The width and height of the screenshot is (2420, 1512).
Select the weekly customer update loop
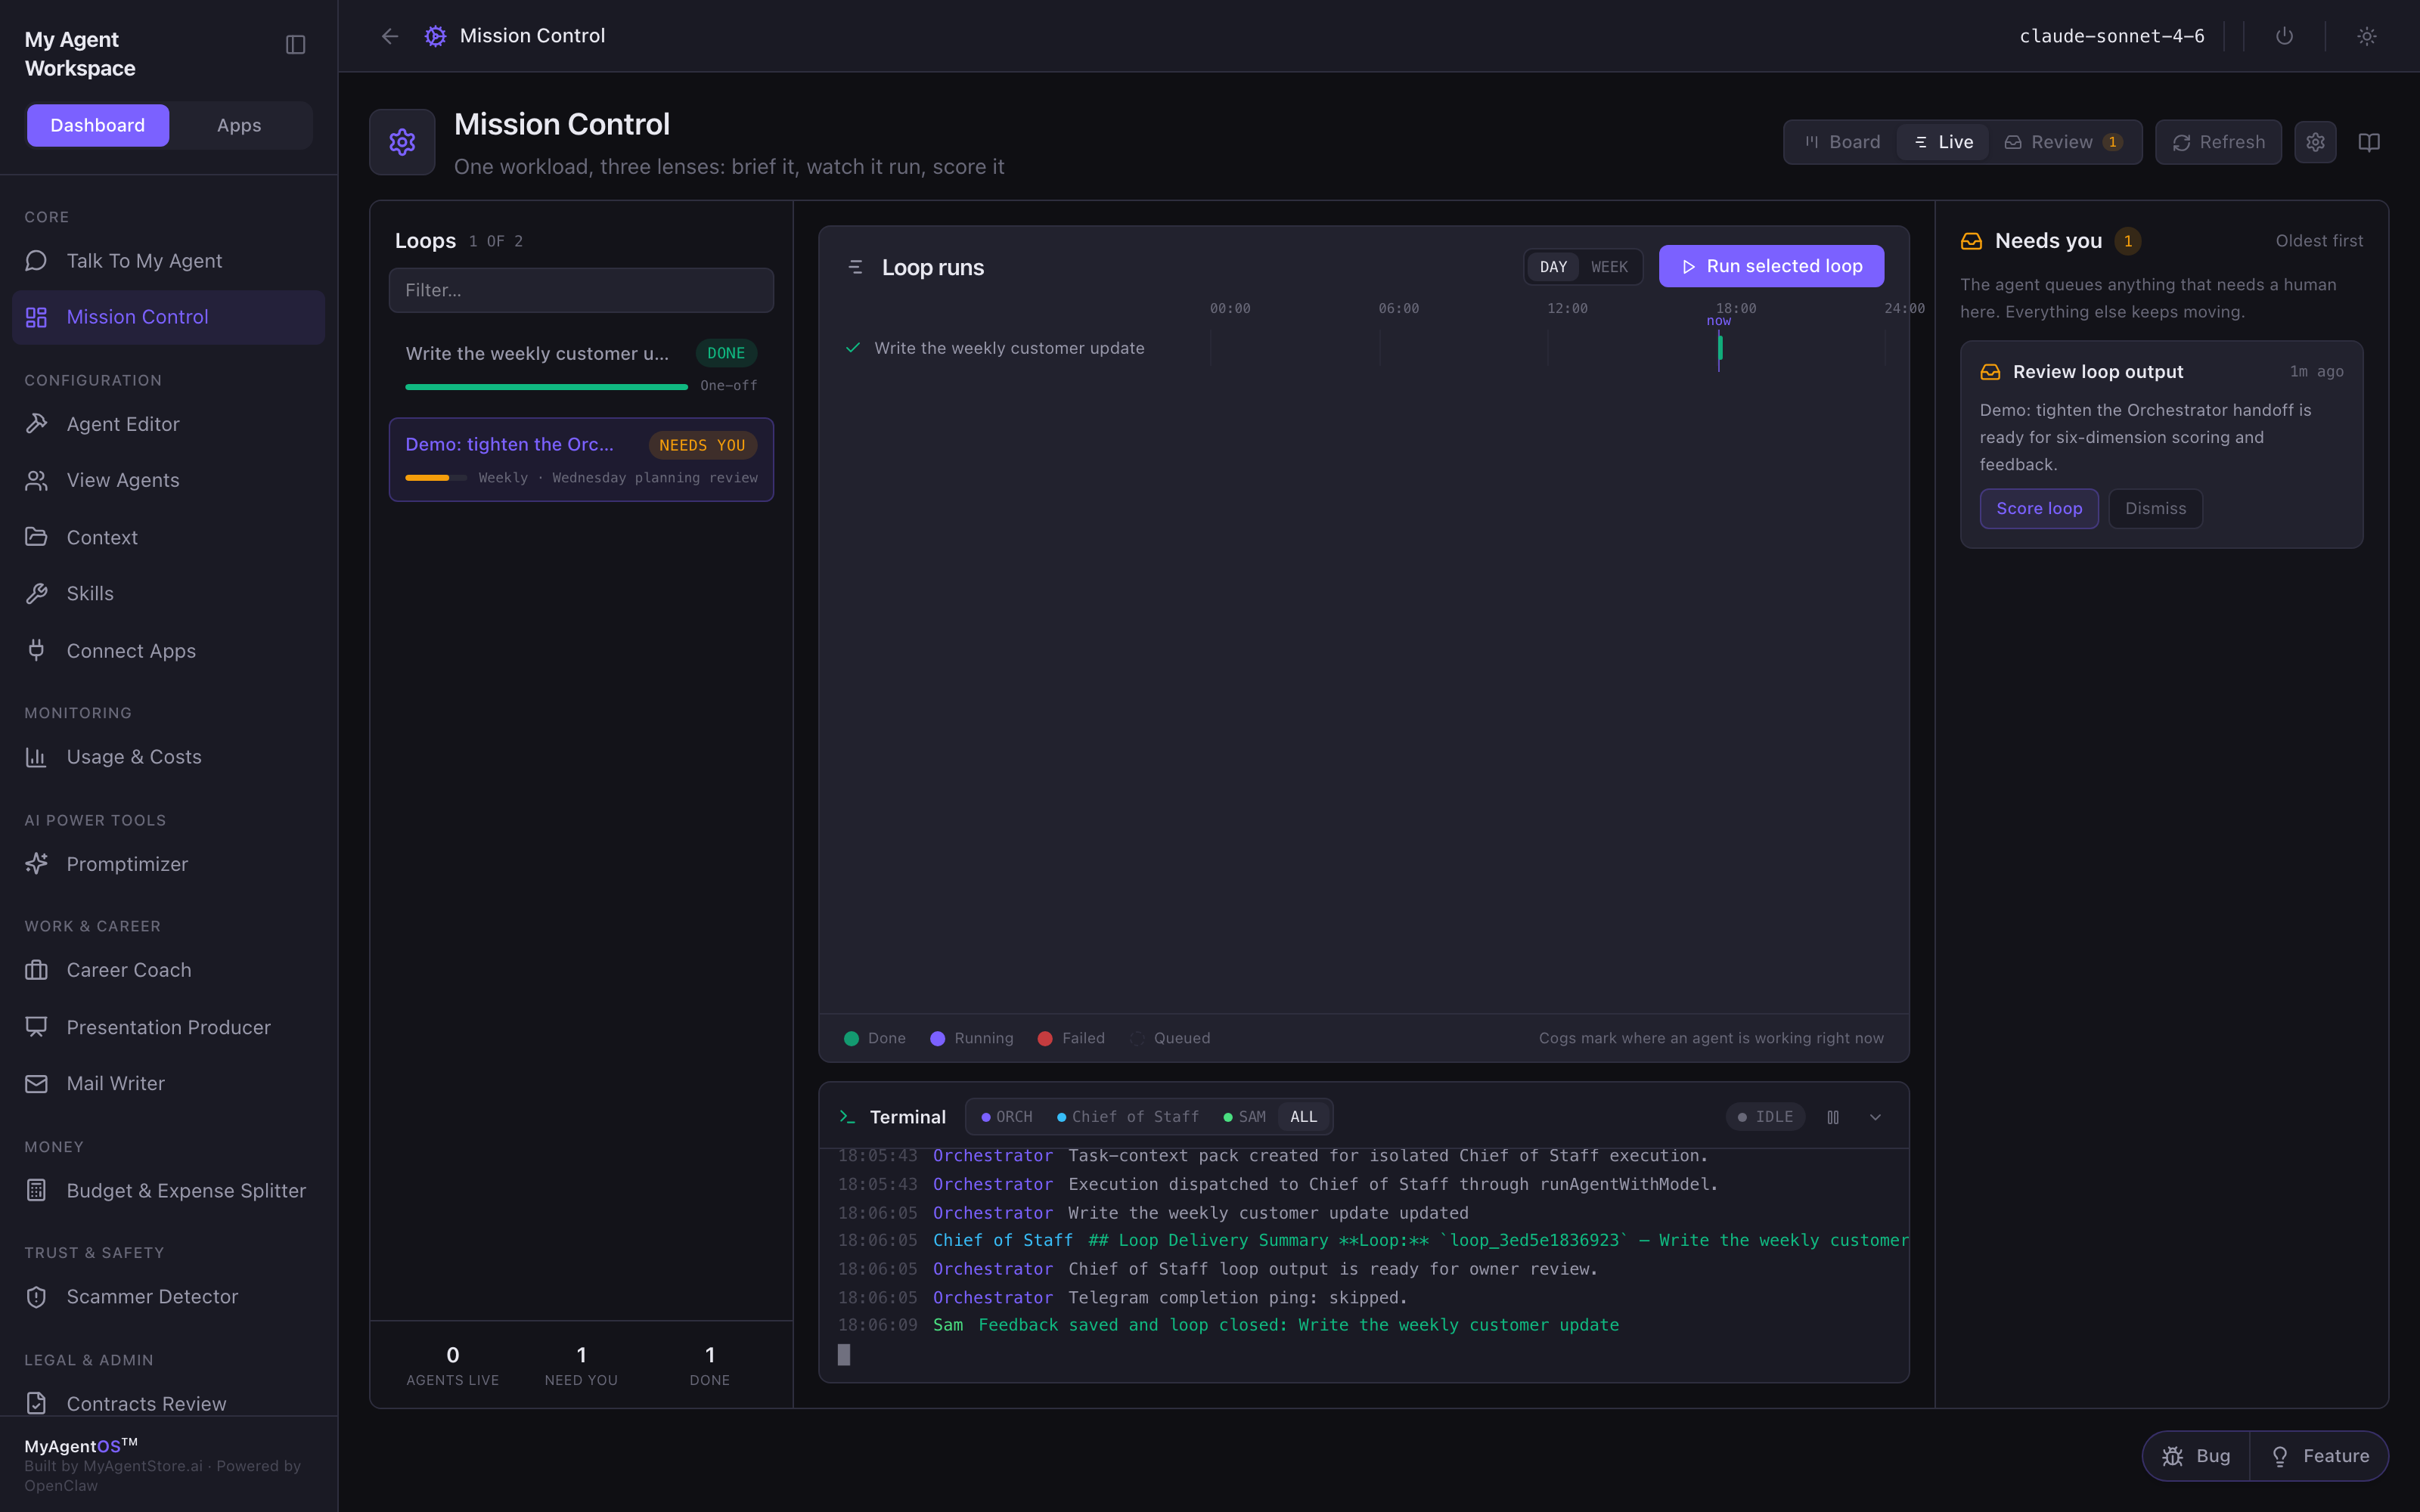click(x=581, y=367)
